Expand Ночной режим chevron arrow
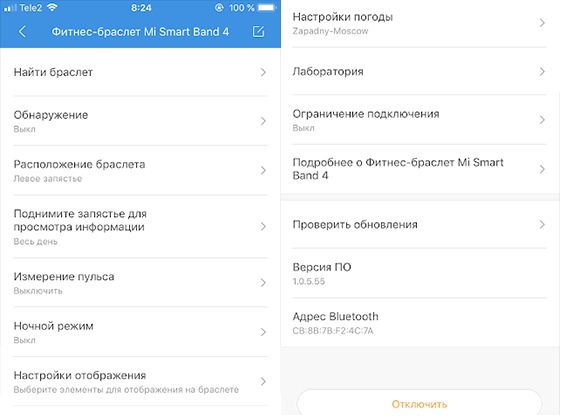 263,332
